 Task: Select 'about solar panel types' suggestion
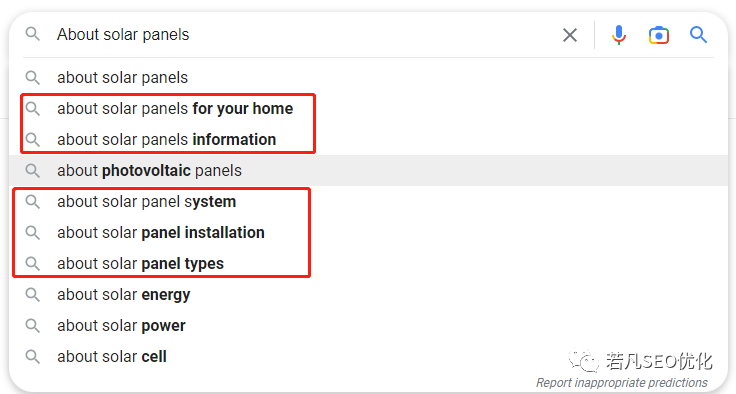point(368,263)
